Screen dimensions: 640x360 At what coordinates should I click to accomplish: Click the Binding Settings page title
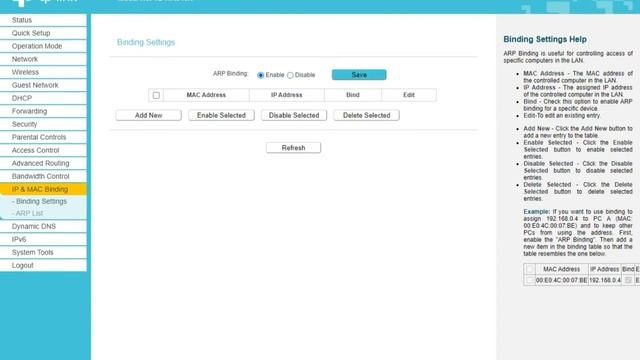(146, 42)
